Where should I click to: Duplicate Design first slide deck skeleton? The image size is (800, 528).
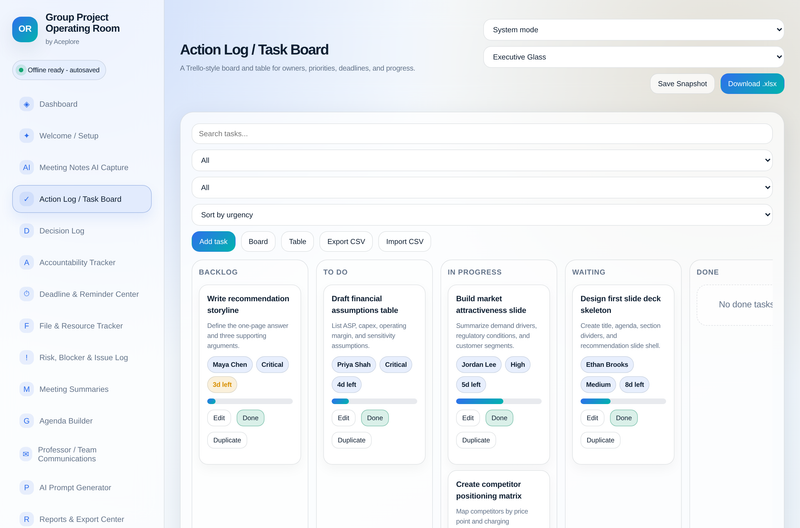pyautogui.click(x=601, y=440)
